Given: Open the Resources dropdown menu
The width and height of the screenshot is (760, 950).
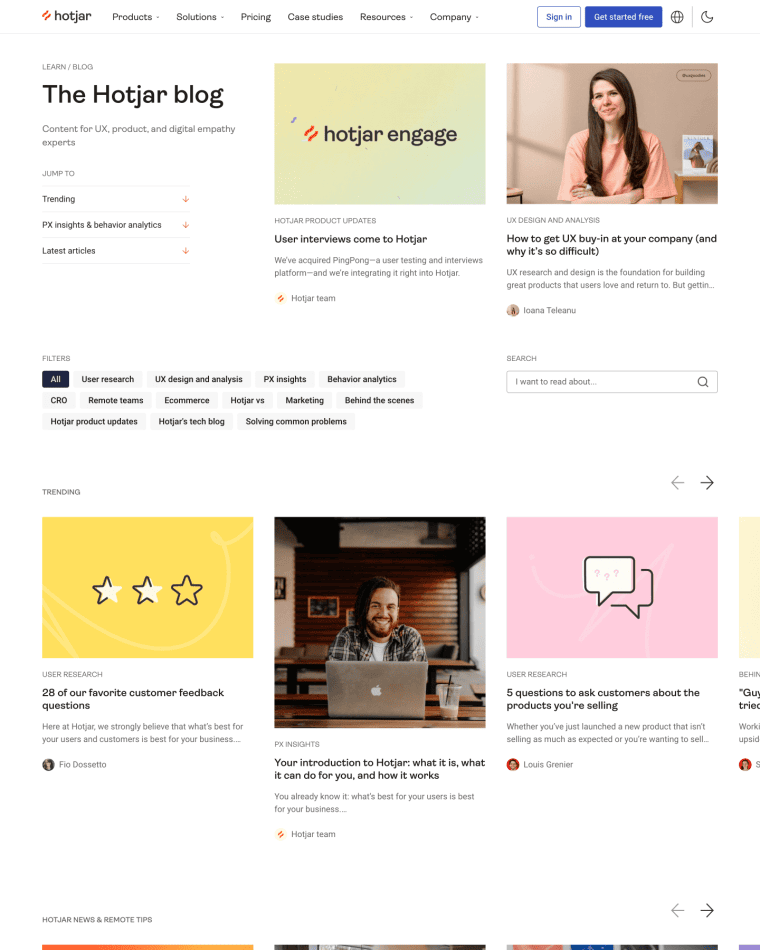Looking at the screenshot, I should [x=386, y=17].
